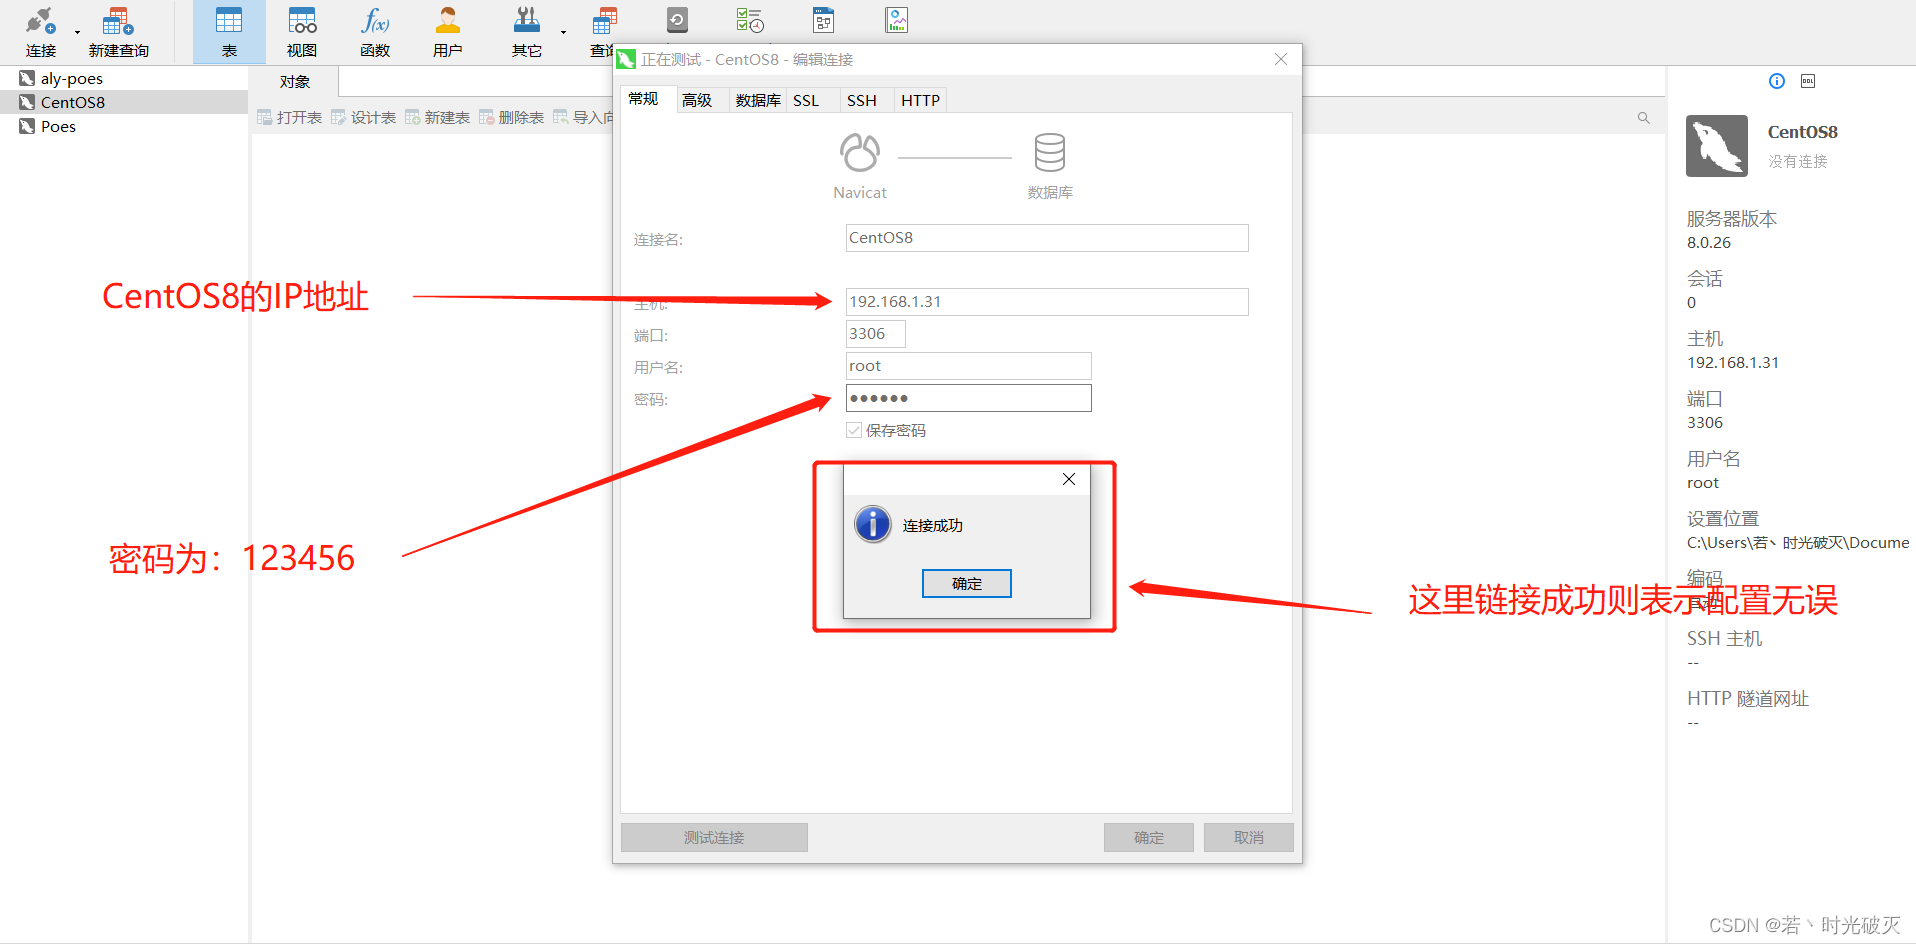Click the port field showing 3306
1916x944 pixels.
point(876,334)
